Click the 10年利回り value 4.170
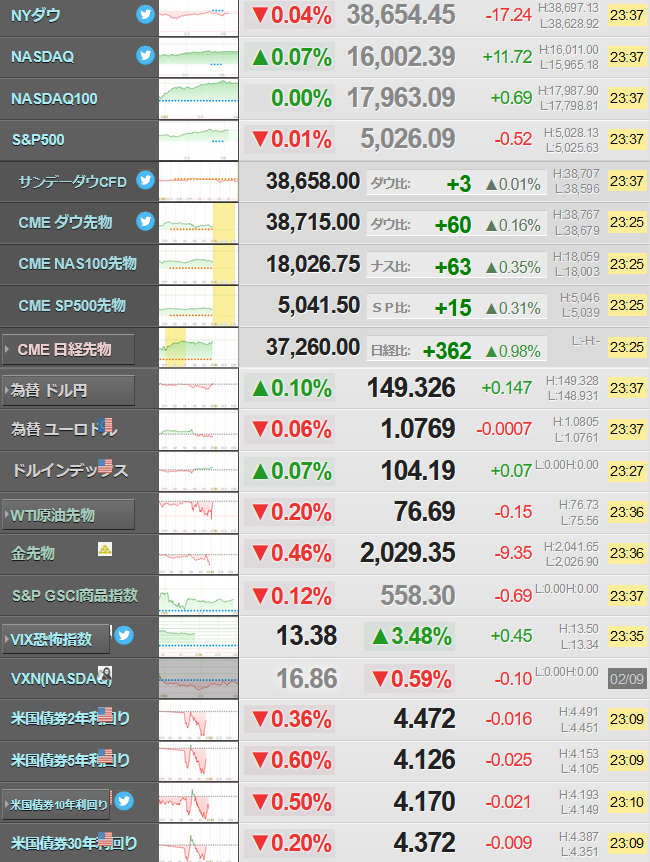The image size is (650, 862). click(425, 802)
